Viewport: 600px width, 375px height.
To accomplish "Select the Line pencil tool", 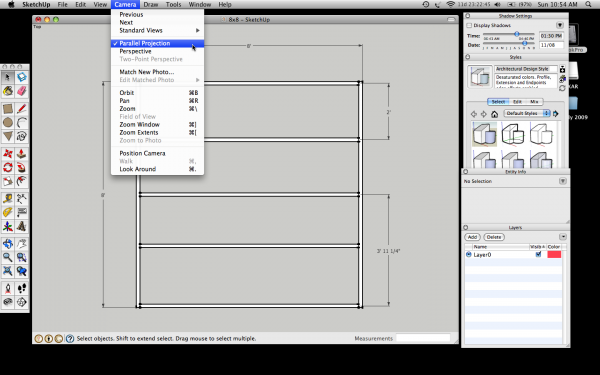I will click(x=22, y=109).
